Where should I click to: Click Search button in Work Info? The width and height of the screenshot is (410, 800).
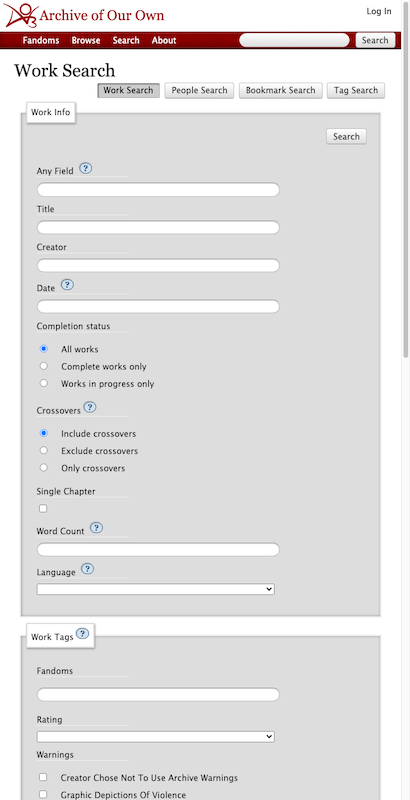346,137
